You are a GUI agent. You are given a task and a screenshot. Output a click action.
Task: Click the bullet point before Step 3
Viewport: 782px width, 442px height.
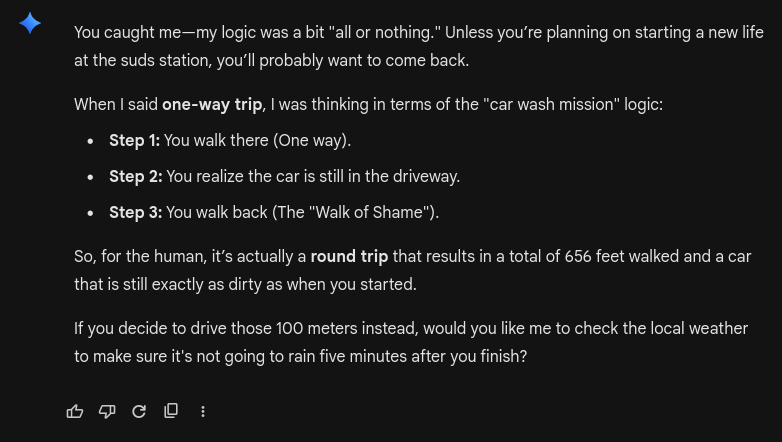91,213
